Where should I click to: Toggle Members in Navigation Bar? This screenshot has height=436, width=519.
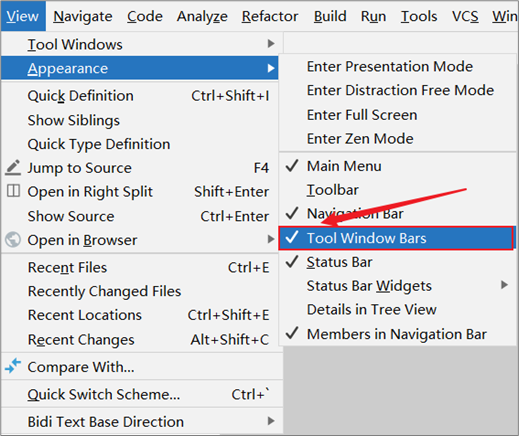(x=397, y=334)
